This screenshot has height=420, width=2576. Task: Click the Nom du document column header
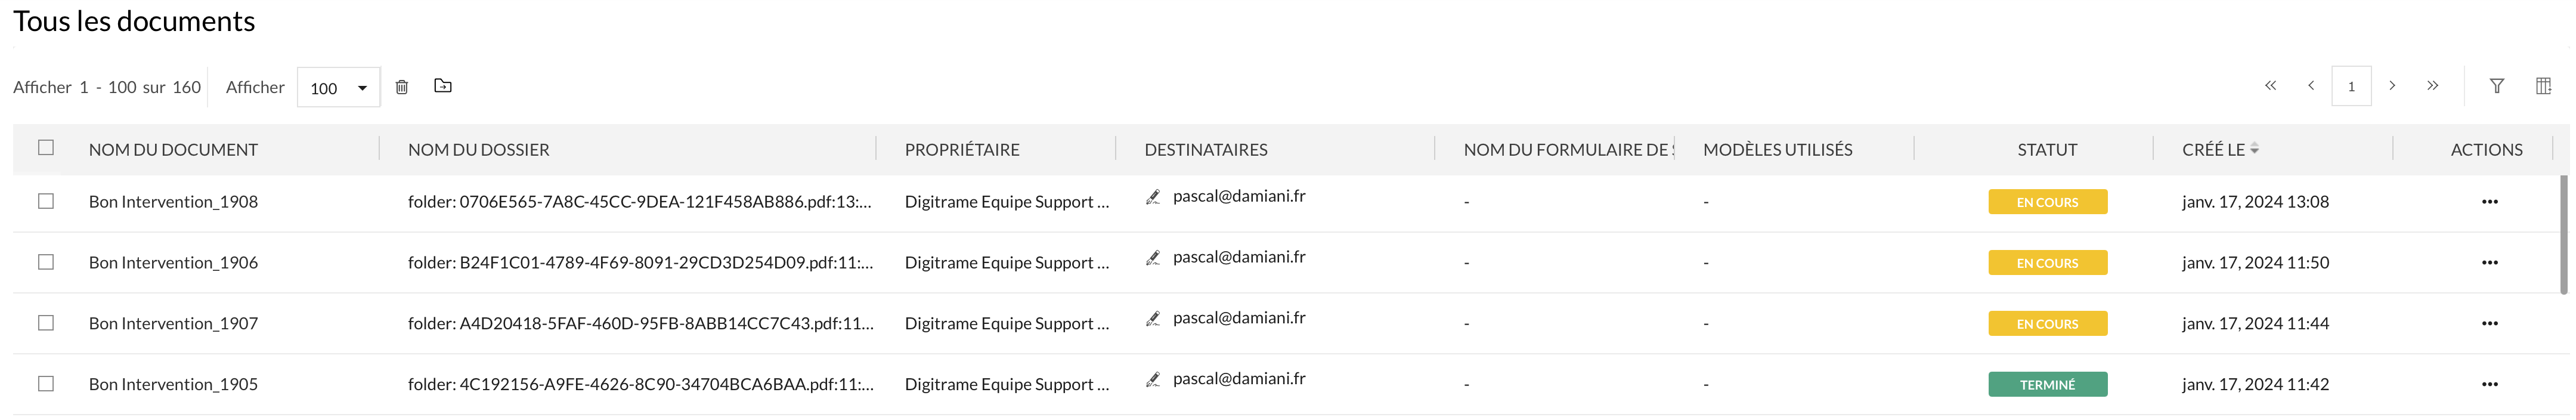173,150
